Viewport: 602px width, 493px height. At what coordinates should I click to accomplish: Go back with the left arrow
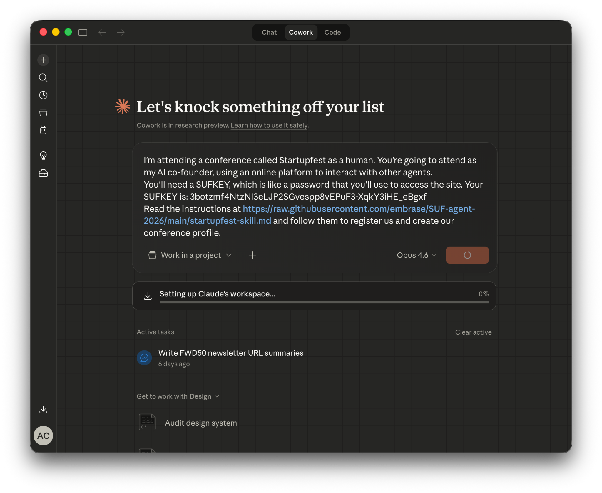tap(102, 33)
